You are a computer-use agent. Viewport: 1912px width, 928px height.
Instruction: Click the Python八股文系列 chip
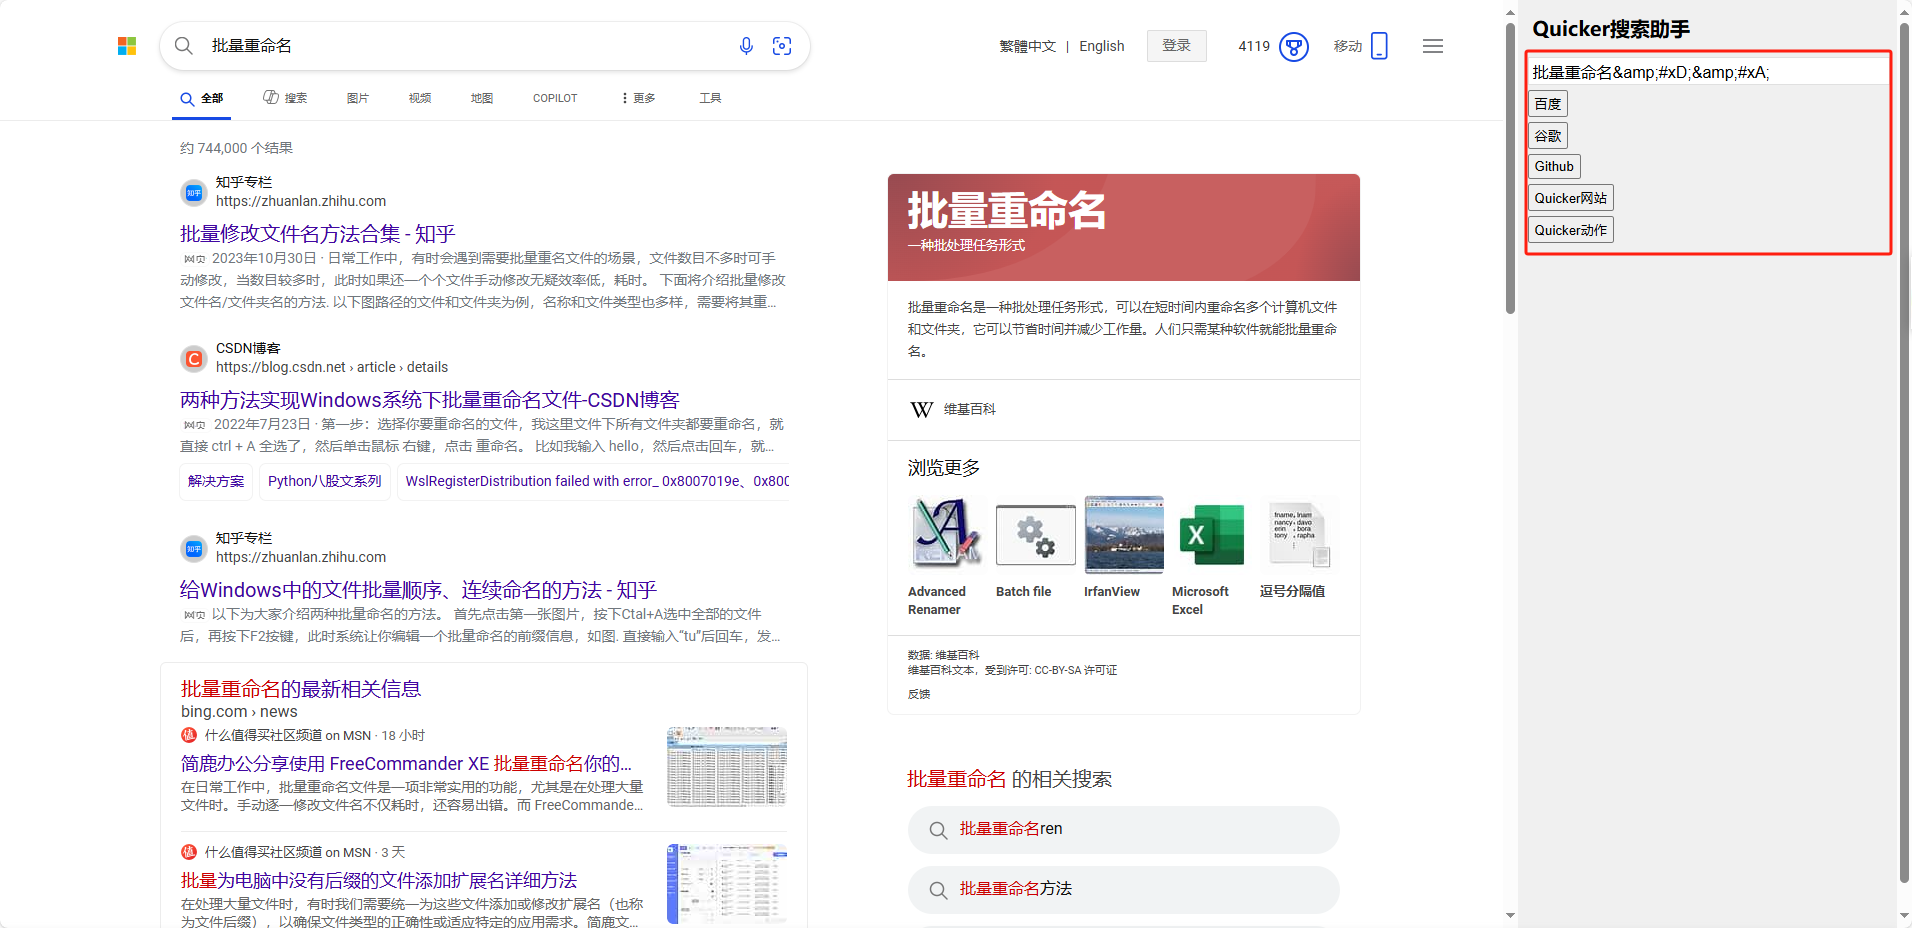coord(325,481)
